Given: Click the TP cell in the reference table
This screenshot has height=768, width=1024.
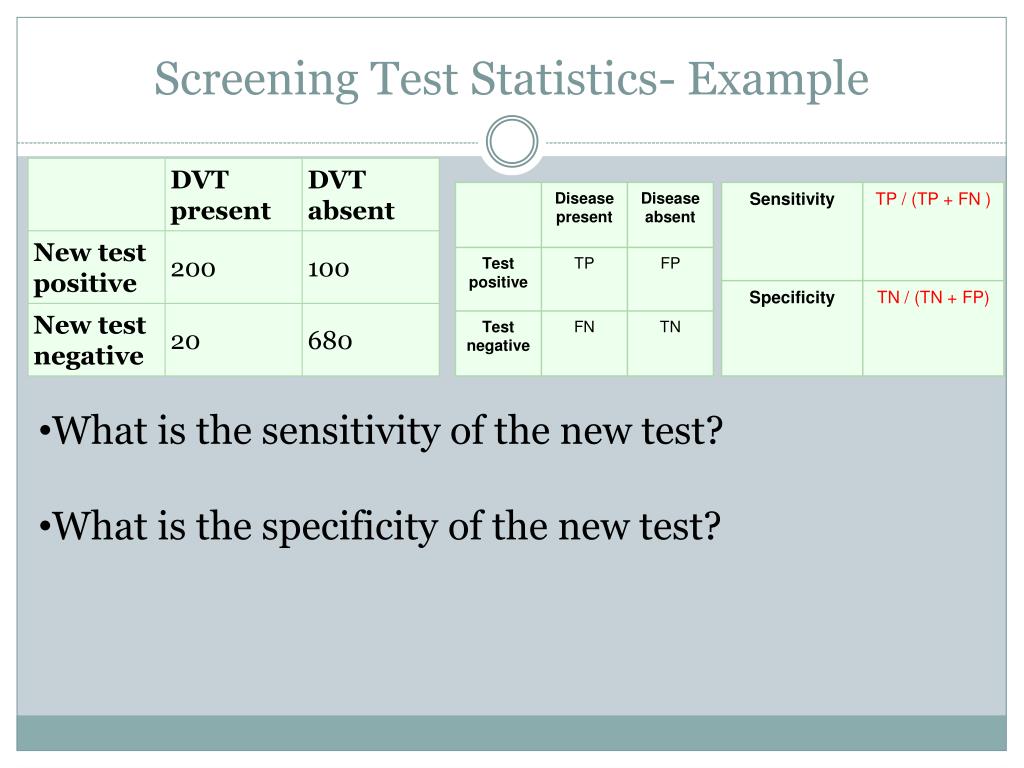Looking at the screenshot, I should pyautogui.click(x=584, y=279).
